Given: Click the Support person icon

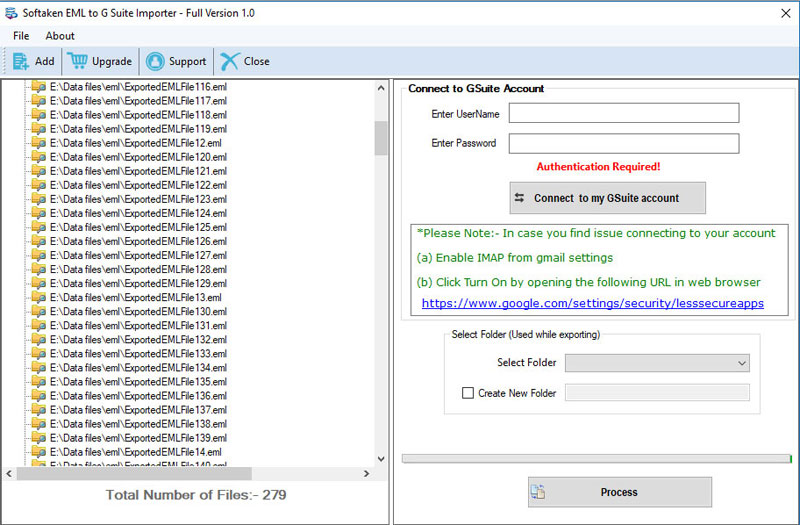Looking at the screenshot, I should coord(155,61).
